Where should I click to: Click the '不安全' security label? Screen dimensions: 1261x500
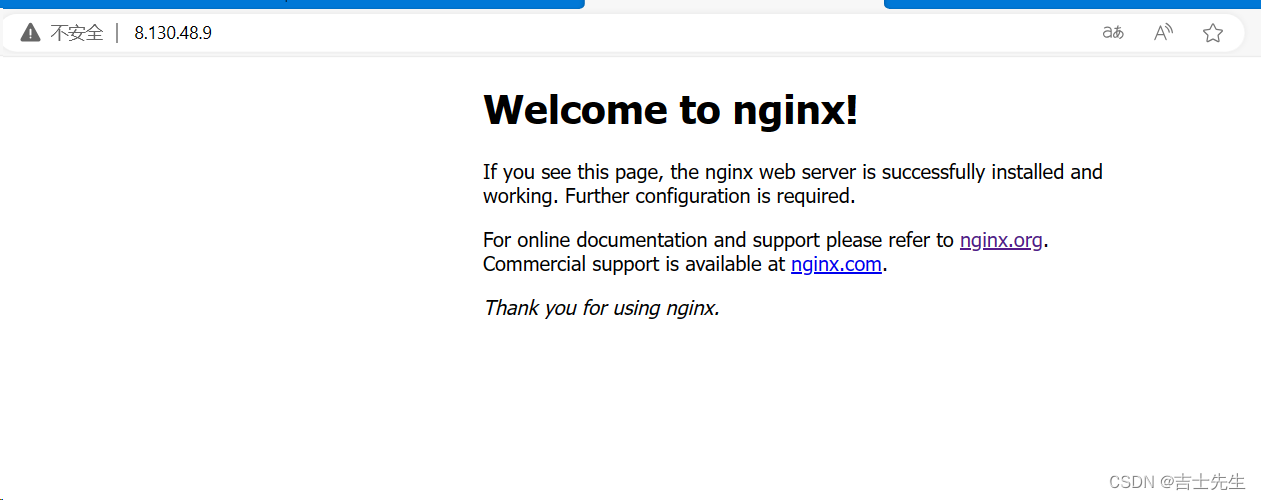coord(77,33)
